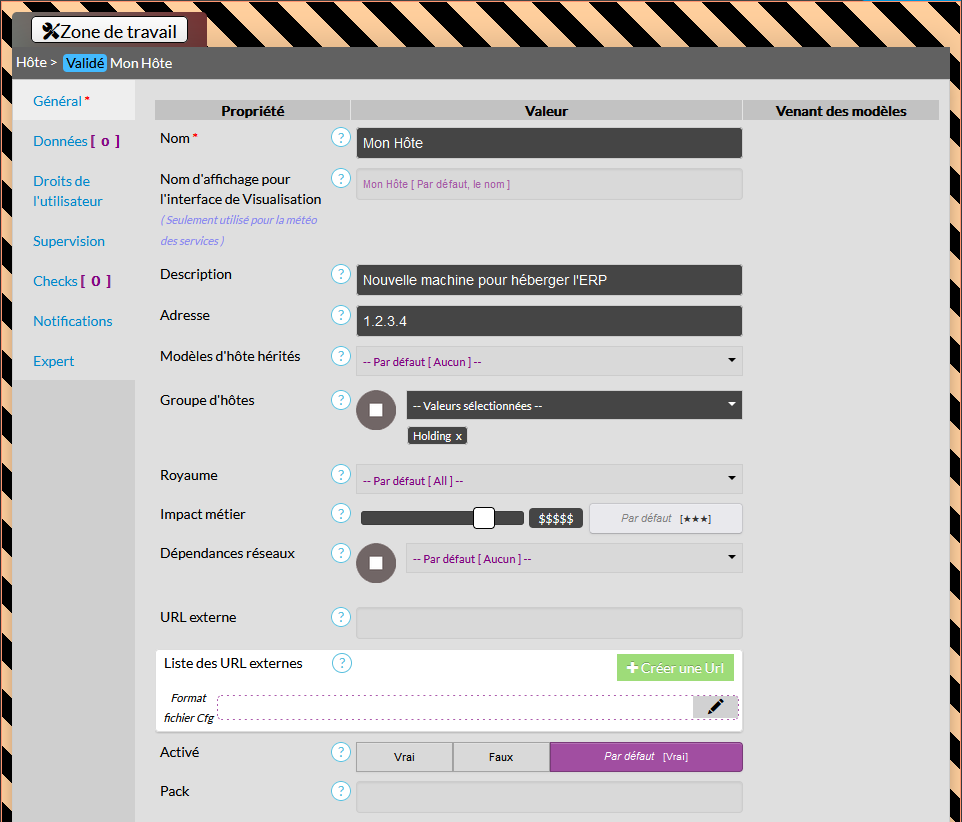Viewport: 962px width, 822px height.
Task: Click the help icon beside Pack
Action: (341, 792)
